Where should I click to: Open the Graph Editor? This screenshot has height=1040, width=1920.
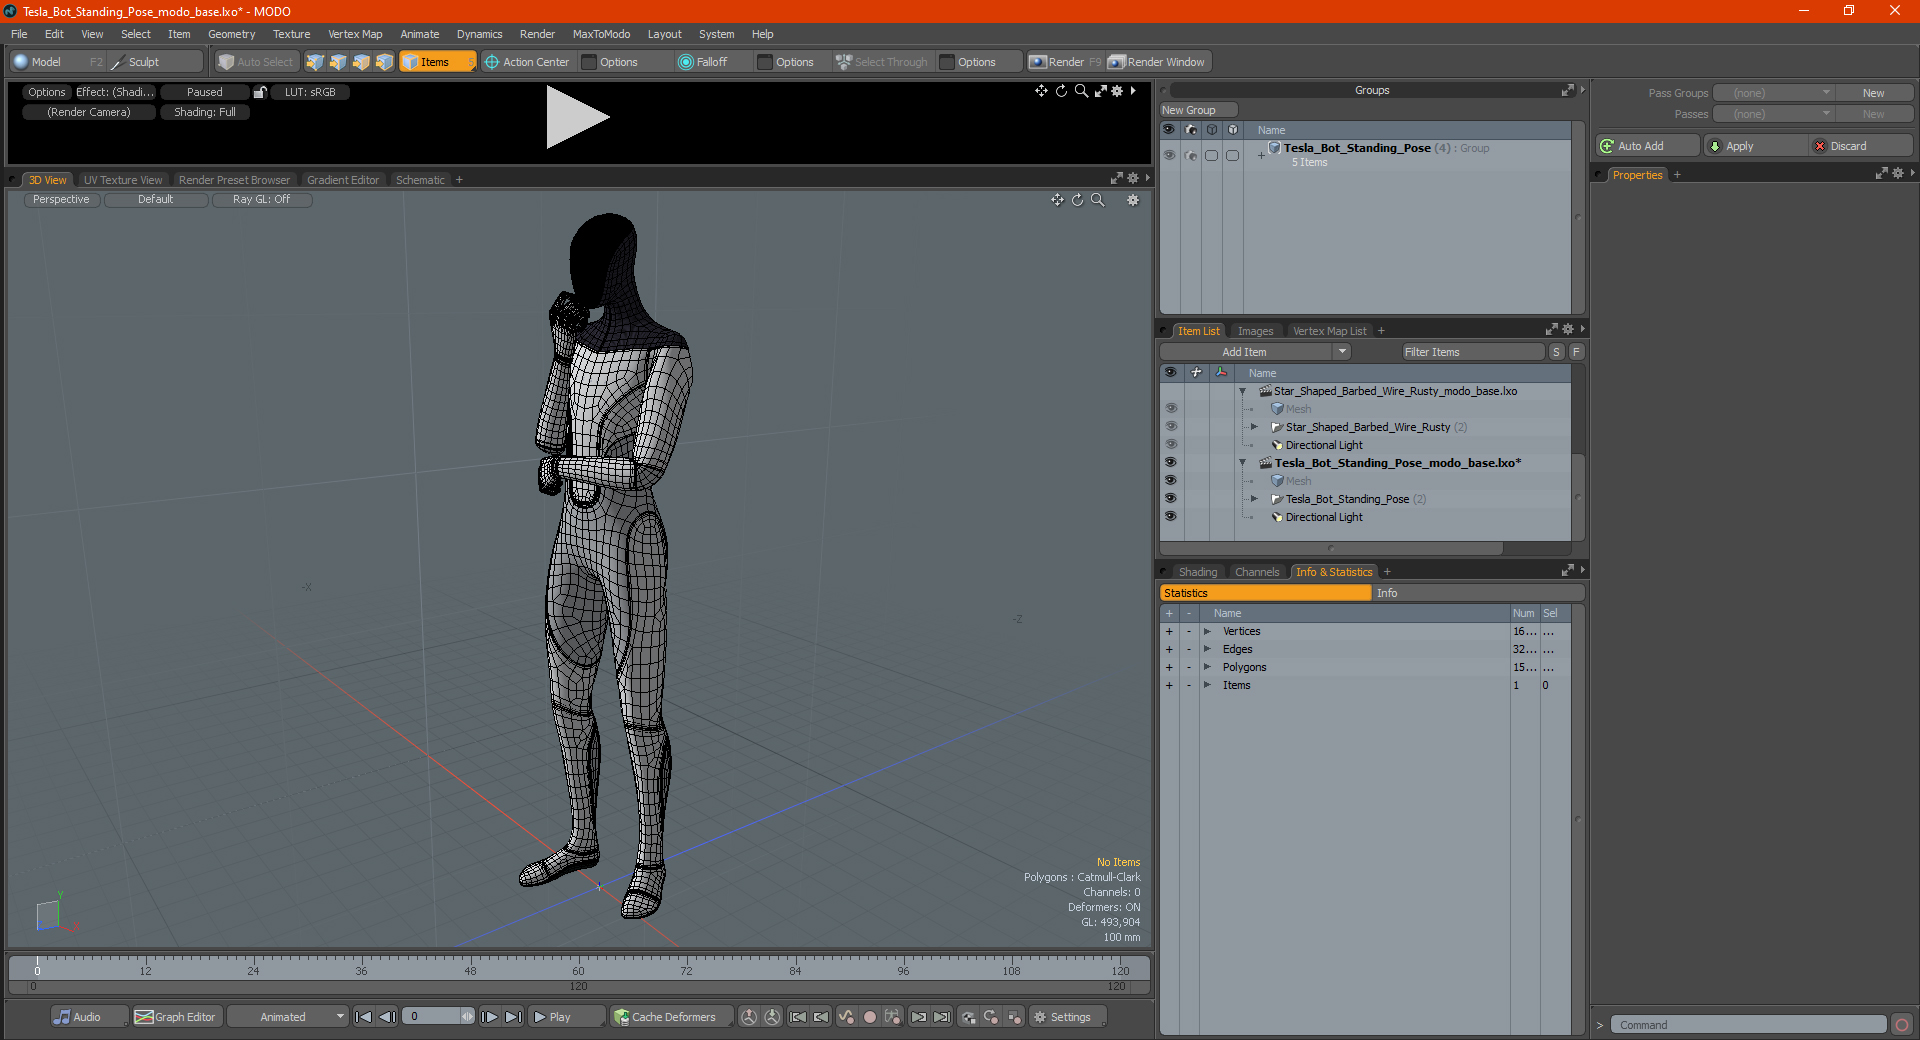pyautogui.click(x=176, y=1017)
